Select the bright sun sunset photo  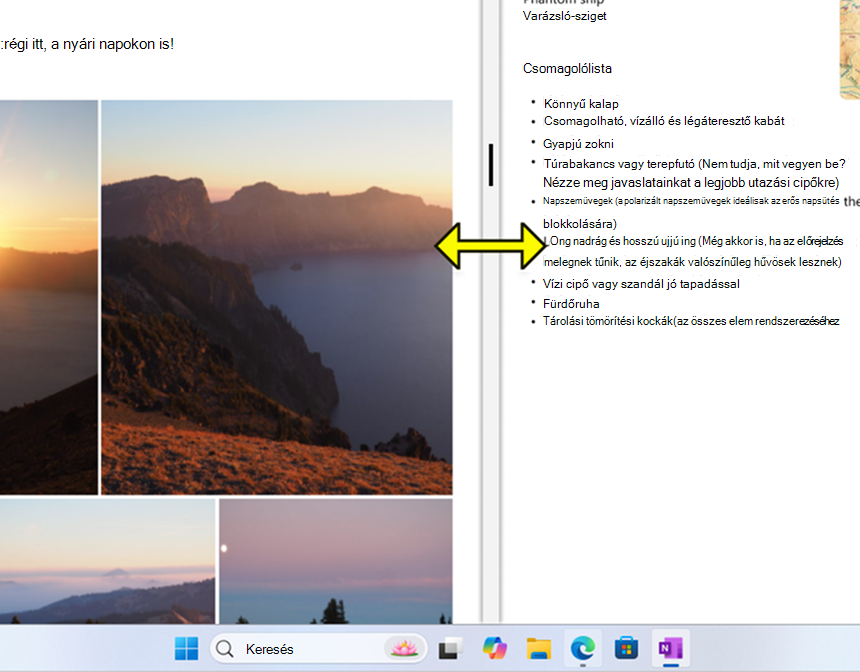point(49,297)
